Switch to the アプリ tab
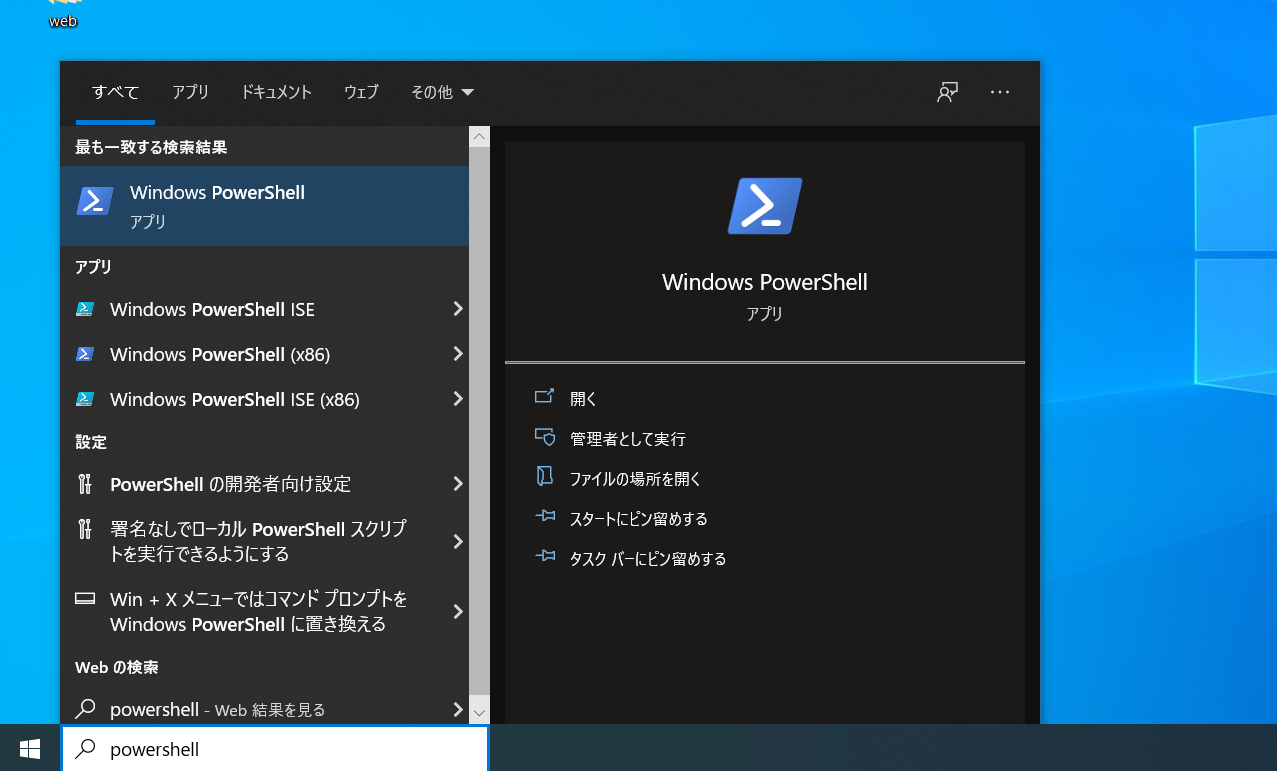The image size is (1277, 771). (190, 92)
